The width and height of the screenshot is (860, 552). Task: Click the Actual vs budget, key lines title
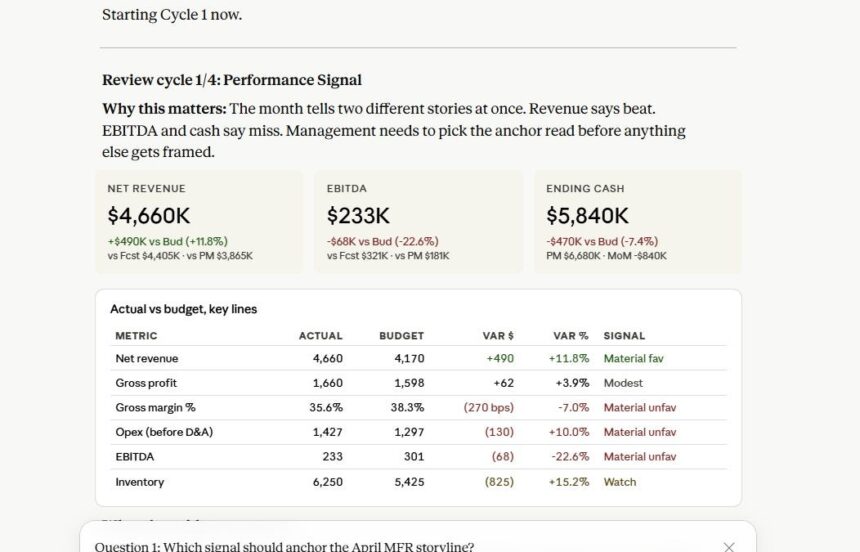pos(183,309)
